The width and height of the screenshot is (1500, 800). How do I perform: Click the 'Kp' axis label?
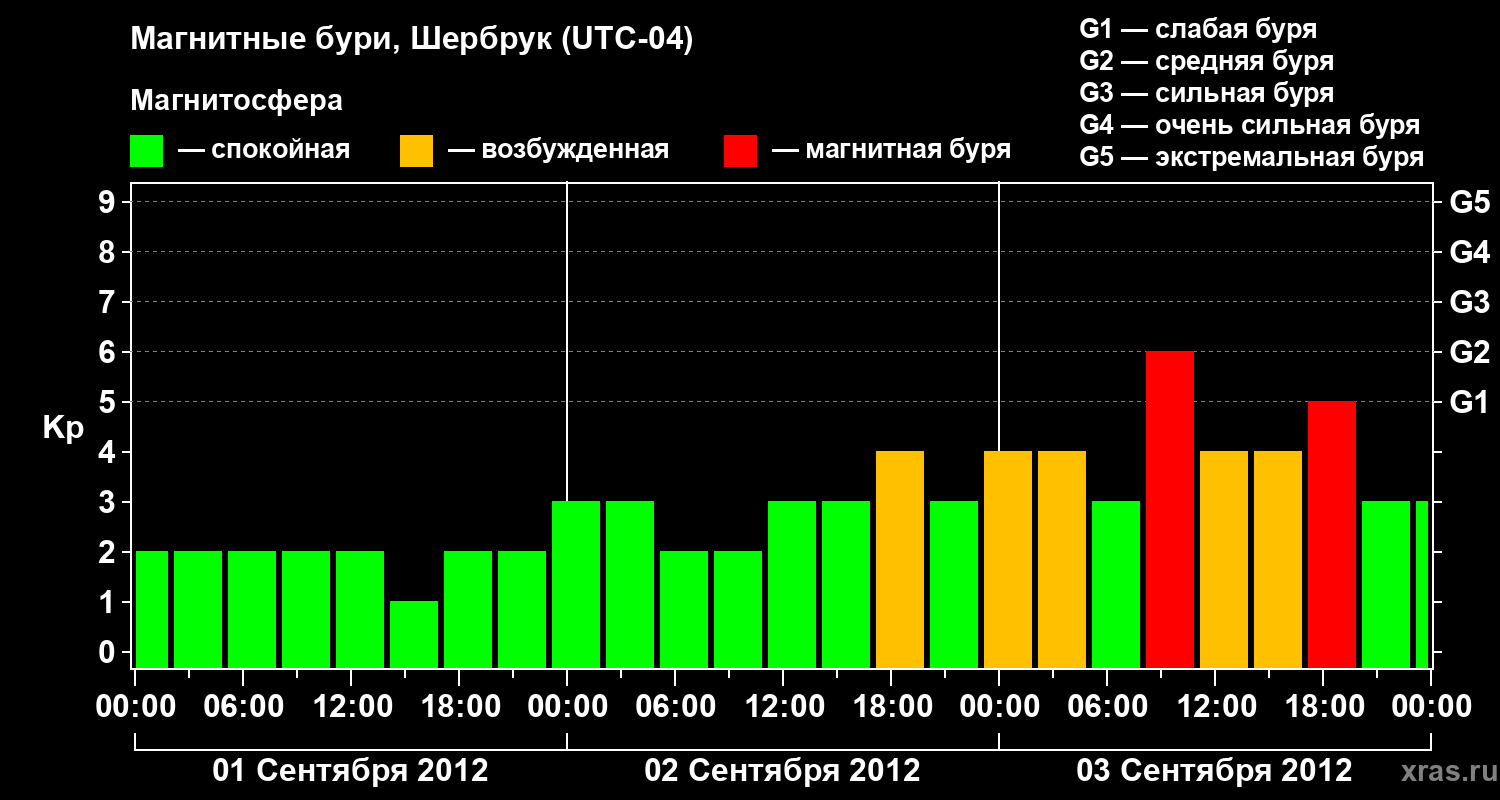point(63,428)
